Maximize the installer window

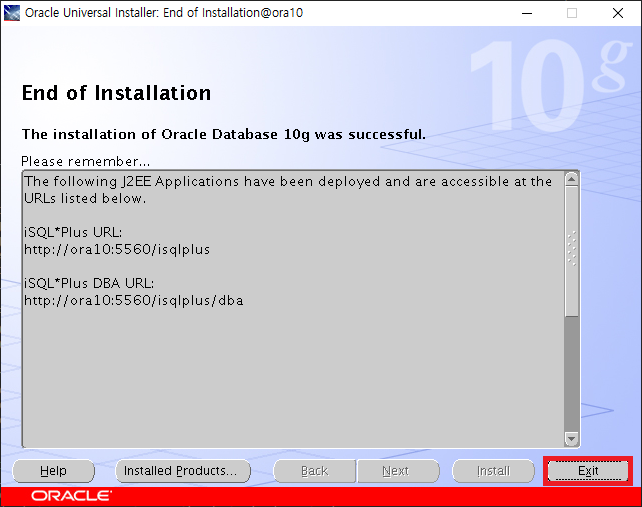pos(572,13)
